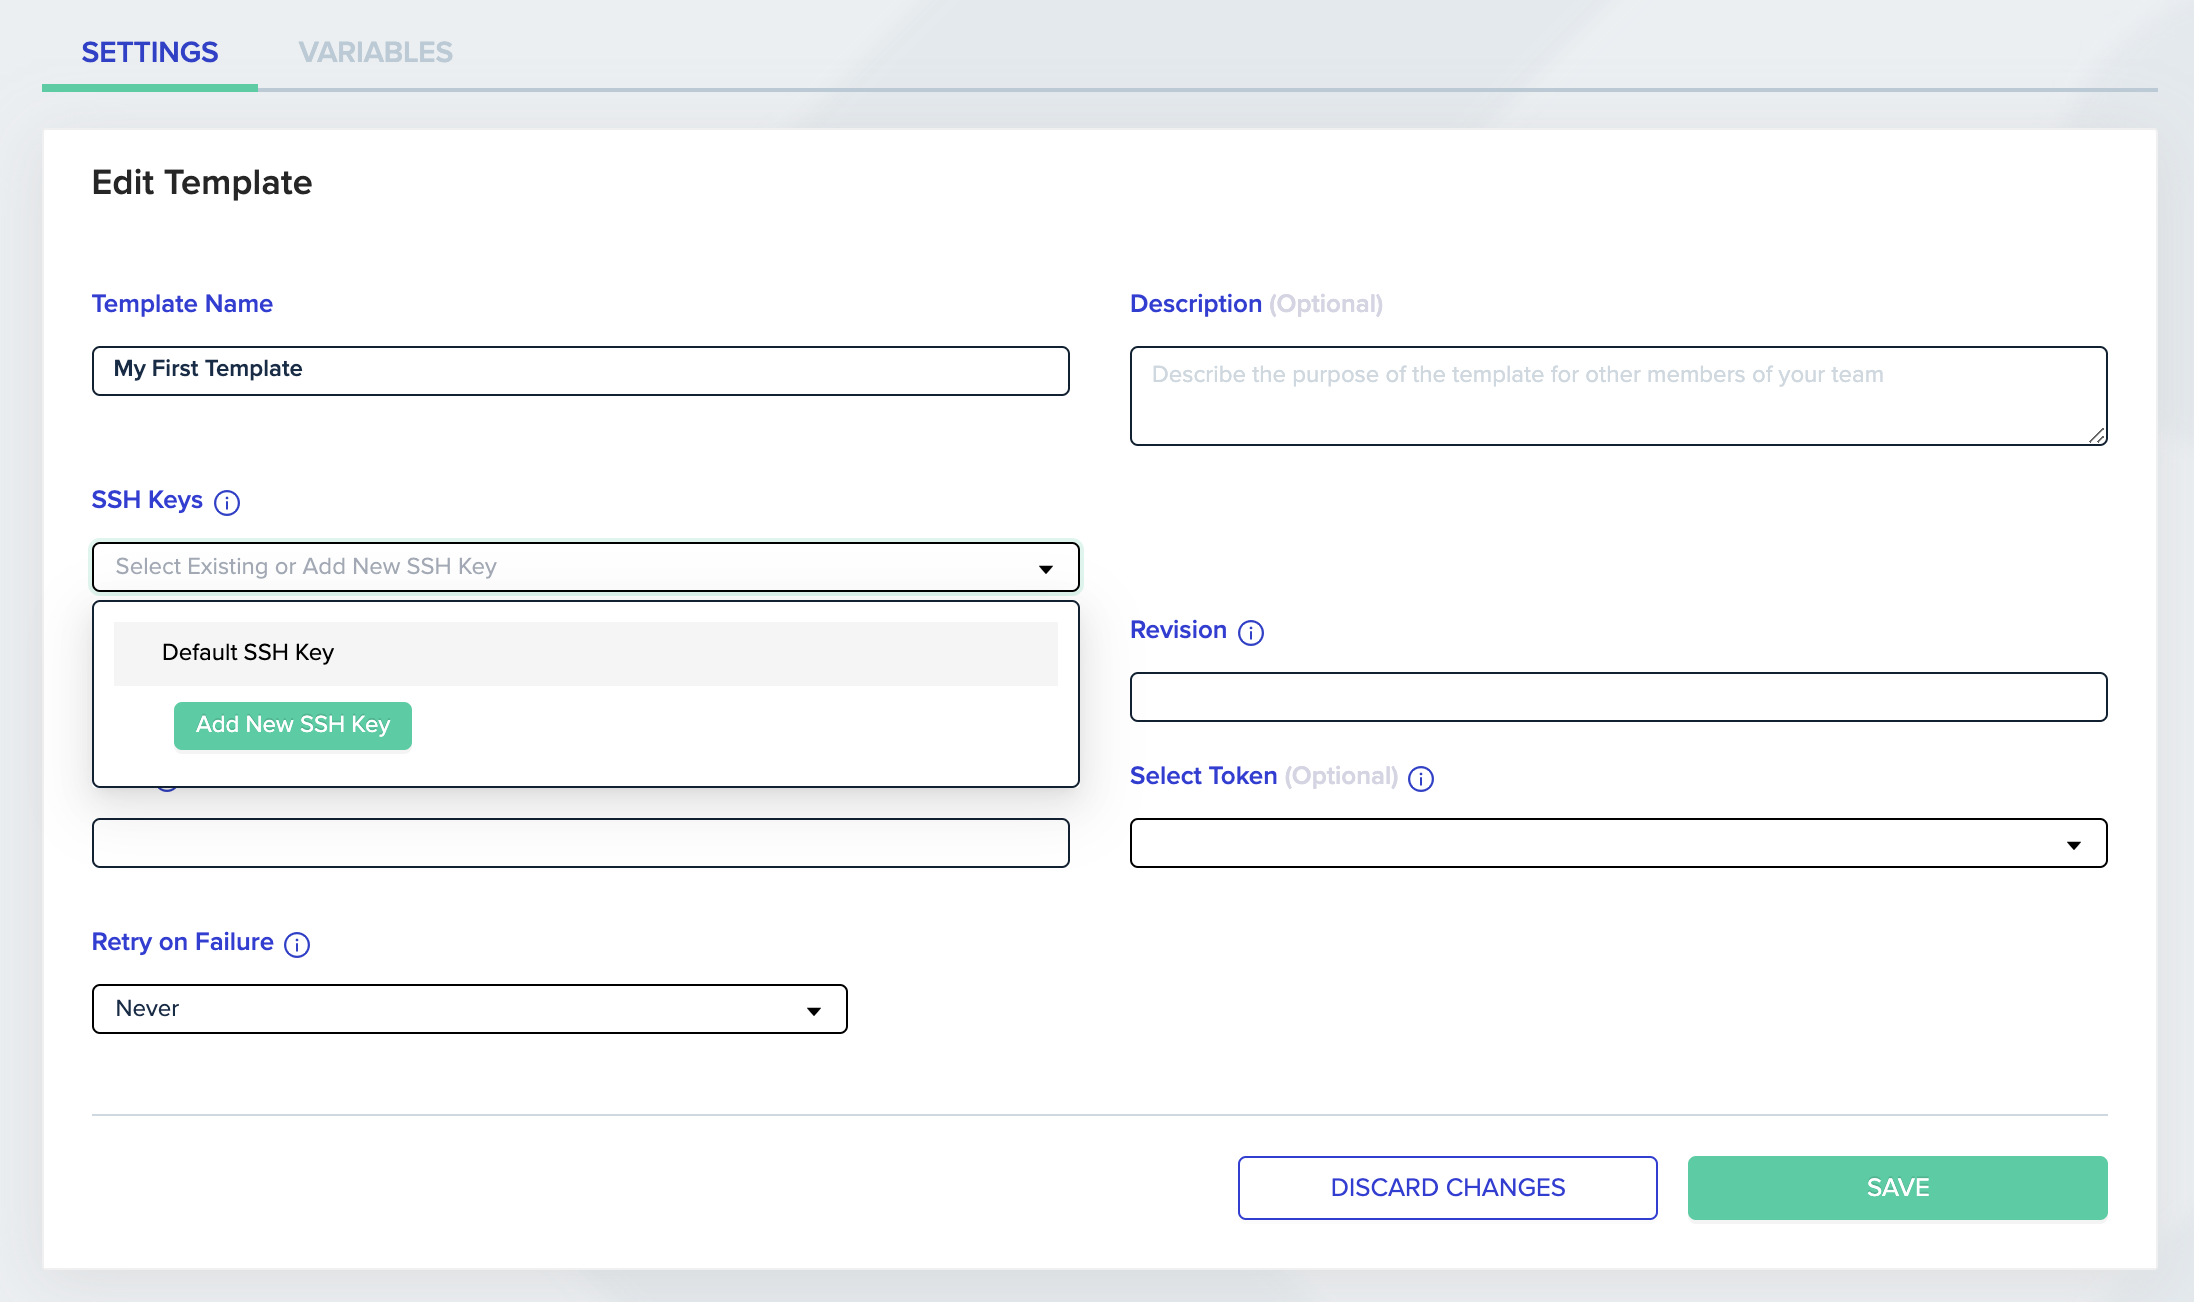
Task: Click the Retry on Failure dropdown arrow
Action: pyautogui.click(x=814, y=1011)
